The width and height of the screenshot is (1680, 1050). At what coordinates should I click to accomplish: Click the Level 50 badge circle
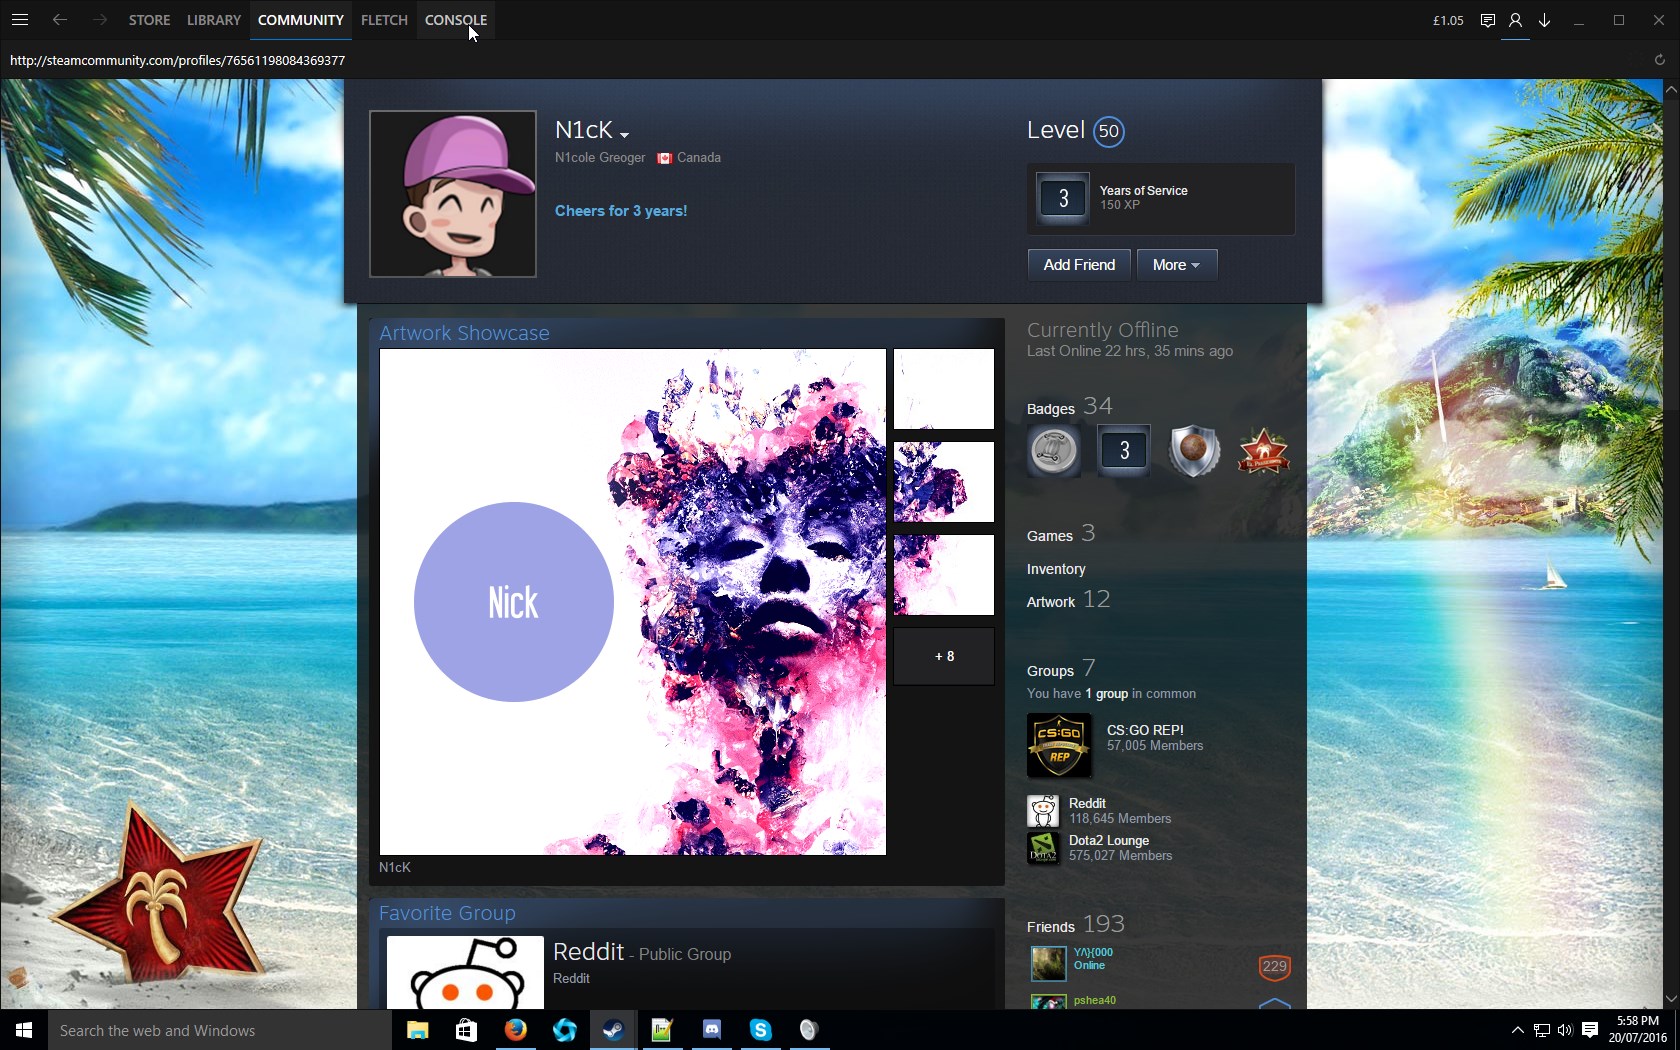pyautogui.click(x=1108, y=131)
